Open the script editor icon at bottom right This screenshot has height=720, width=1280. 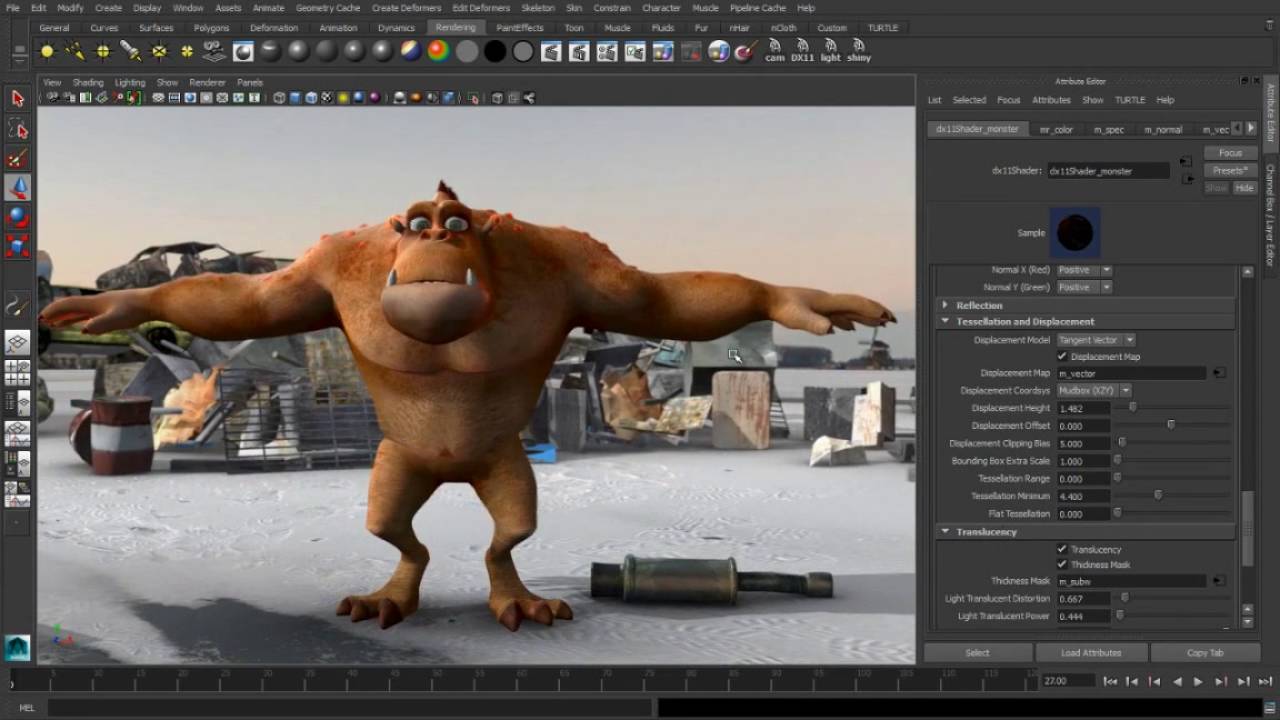pyautogui.click(x=1270, y=708)
